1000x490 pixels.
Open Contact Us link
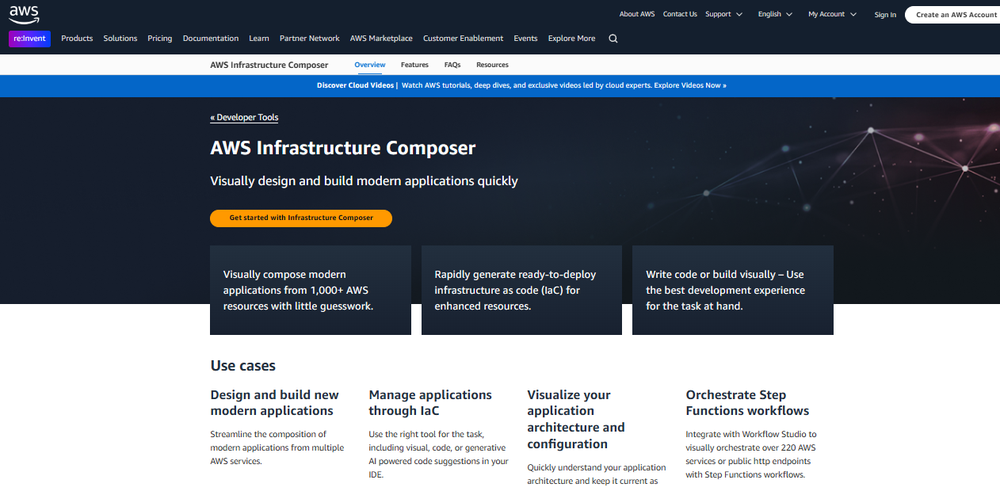tap(680, 14)
